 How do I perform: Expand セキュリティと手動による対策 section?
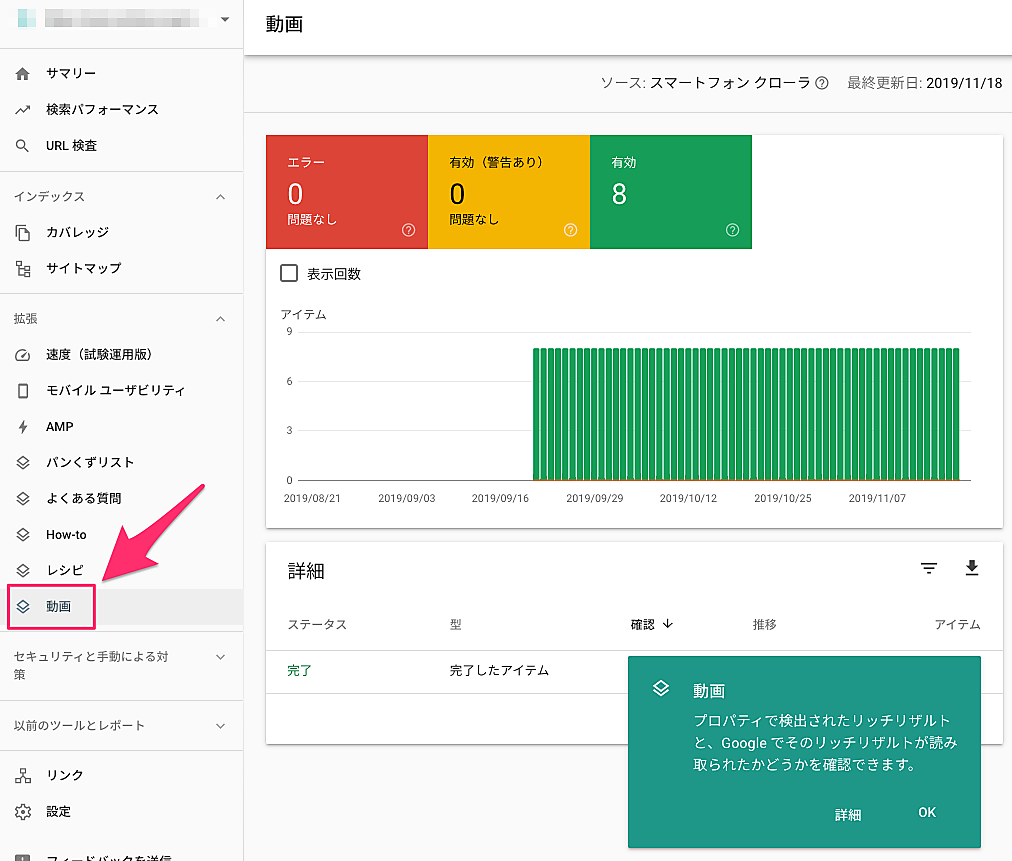(x=221, y=657)
